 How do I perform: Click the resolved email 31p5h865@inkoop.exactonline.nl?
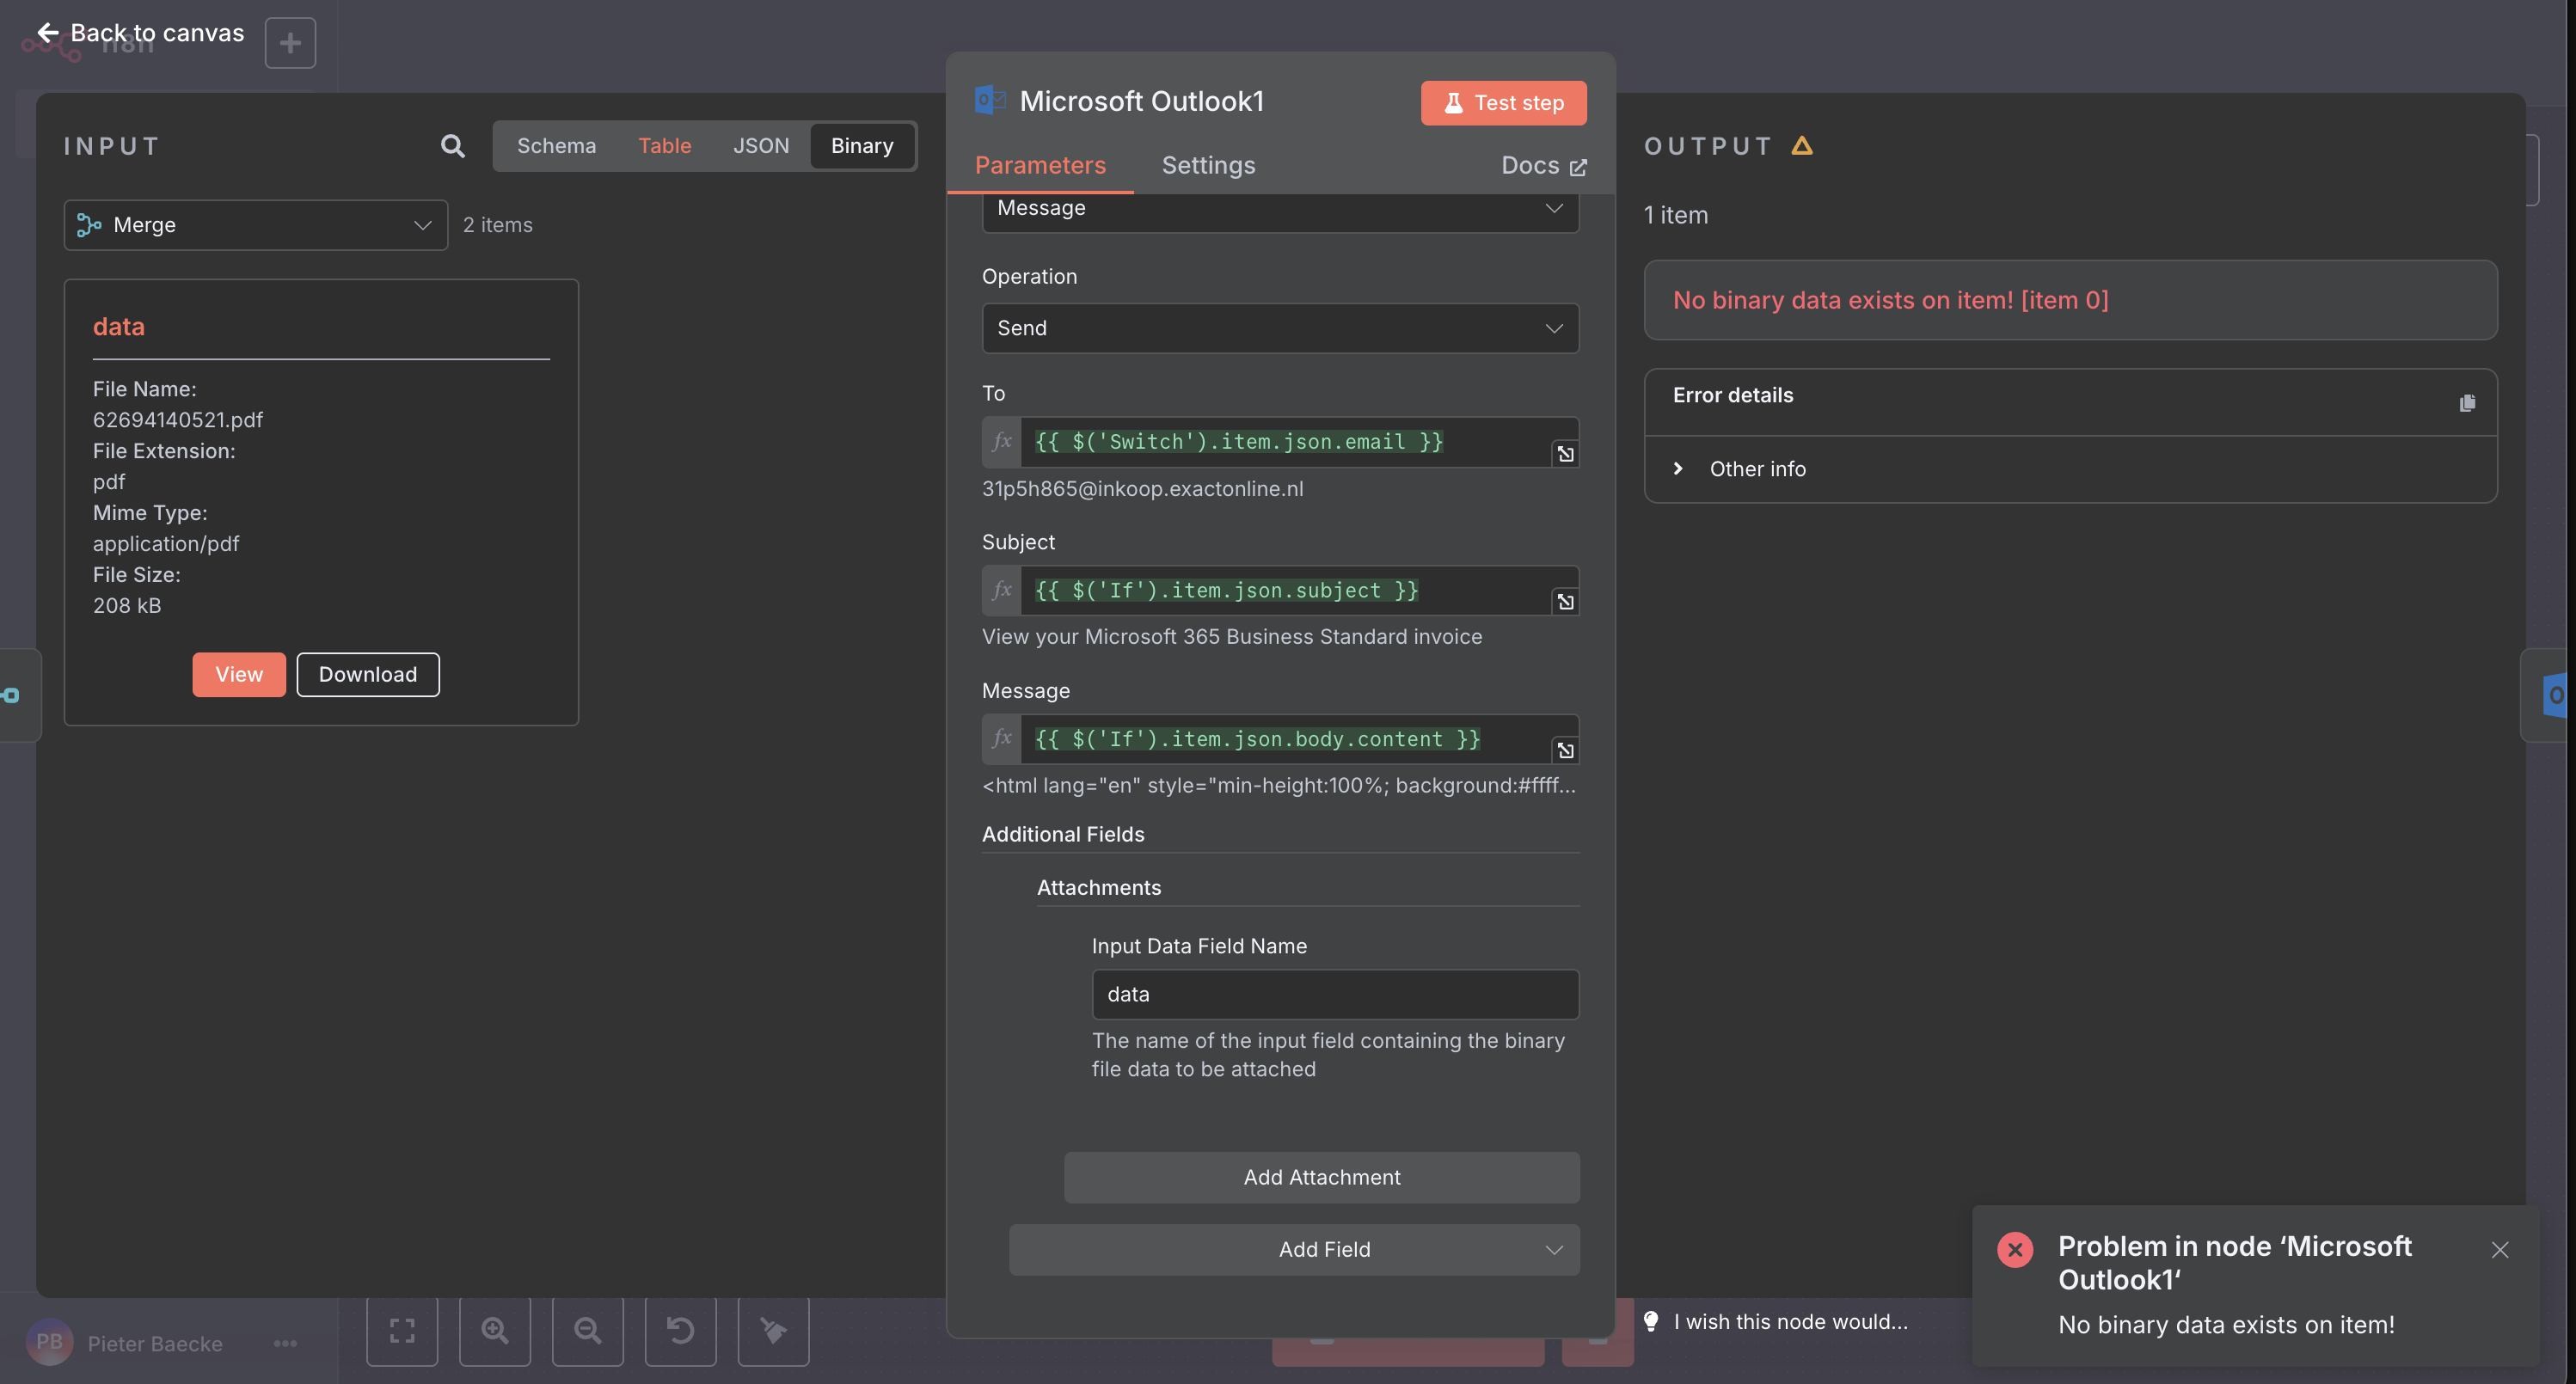tap(1143, 489)
